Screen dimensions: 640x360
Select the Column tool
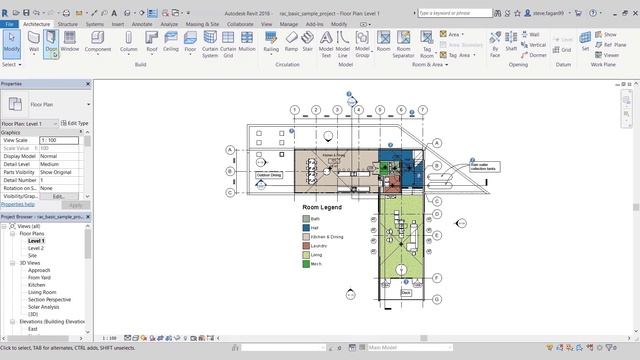click(x=129, y=42)
